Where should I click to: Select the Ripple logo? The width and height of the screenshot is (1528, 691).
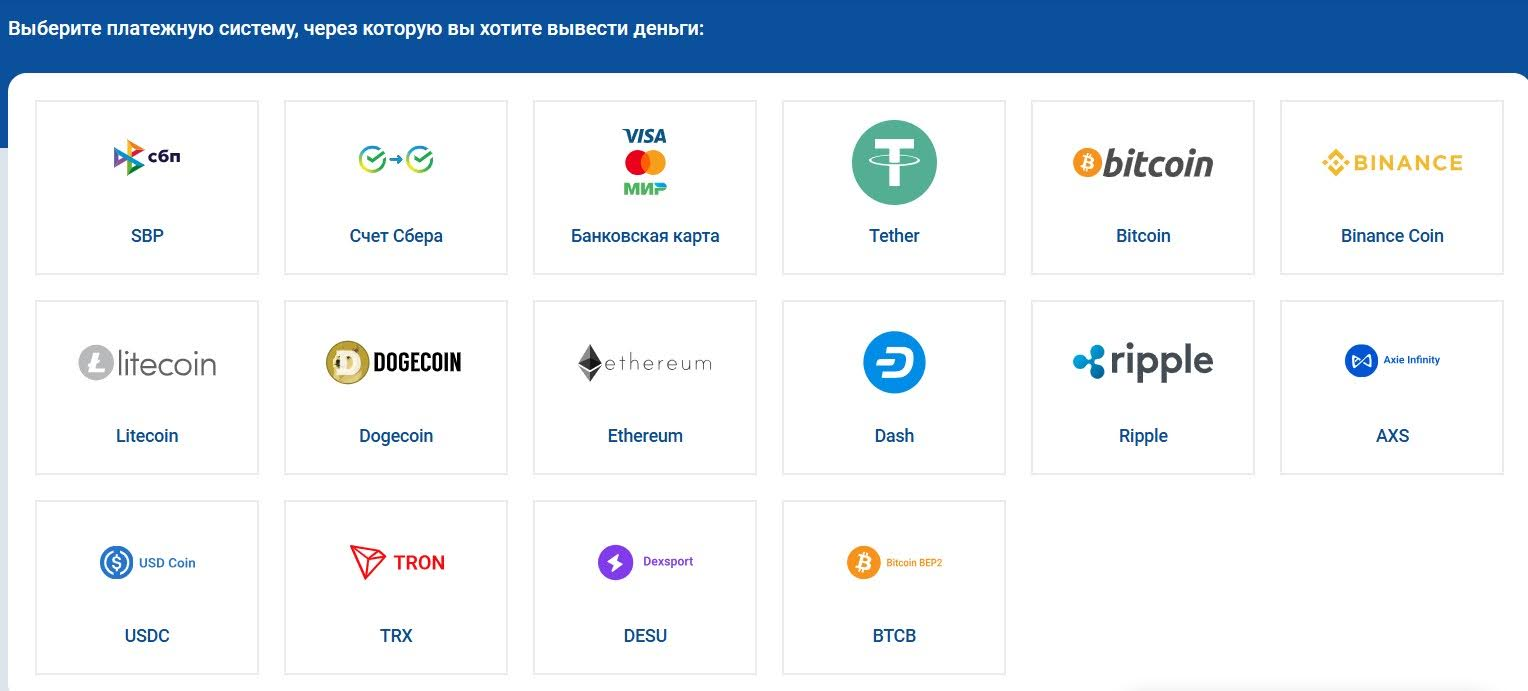(1143, 362)
